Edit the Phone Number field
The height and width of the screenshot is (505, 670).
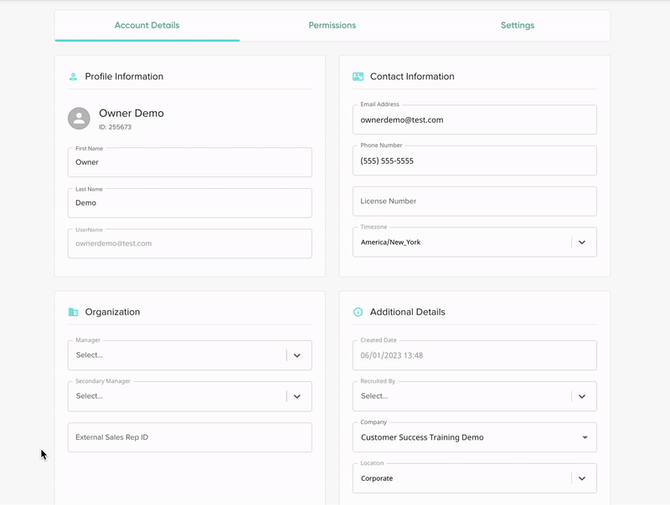[x=474, y=161]
